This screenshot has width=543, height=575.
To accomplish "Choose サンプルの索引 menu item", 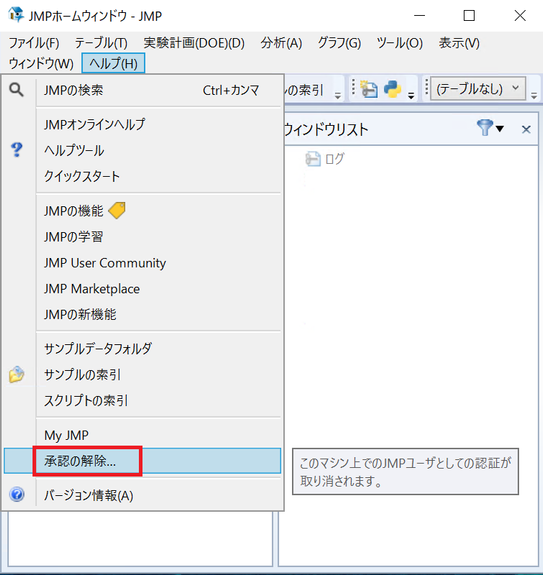I will point(142,375).
